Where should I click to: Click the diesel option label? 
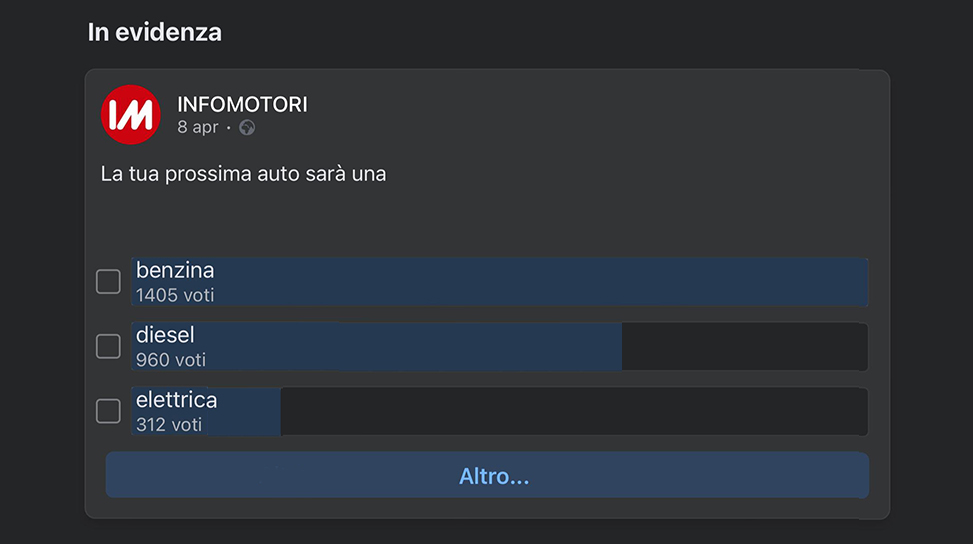pos(165,335)
